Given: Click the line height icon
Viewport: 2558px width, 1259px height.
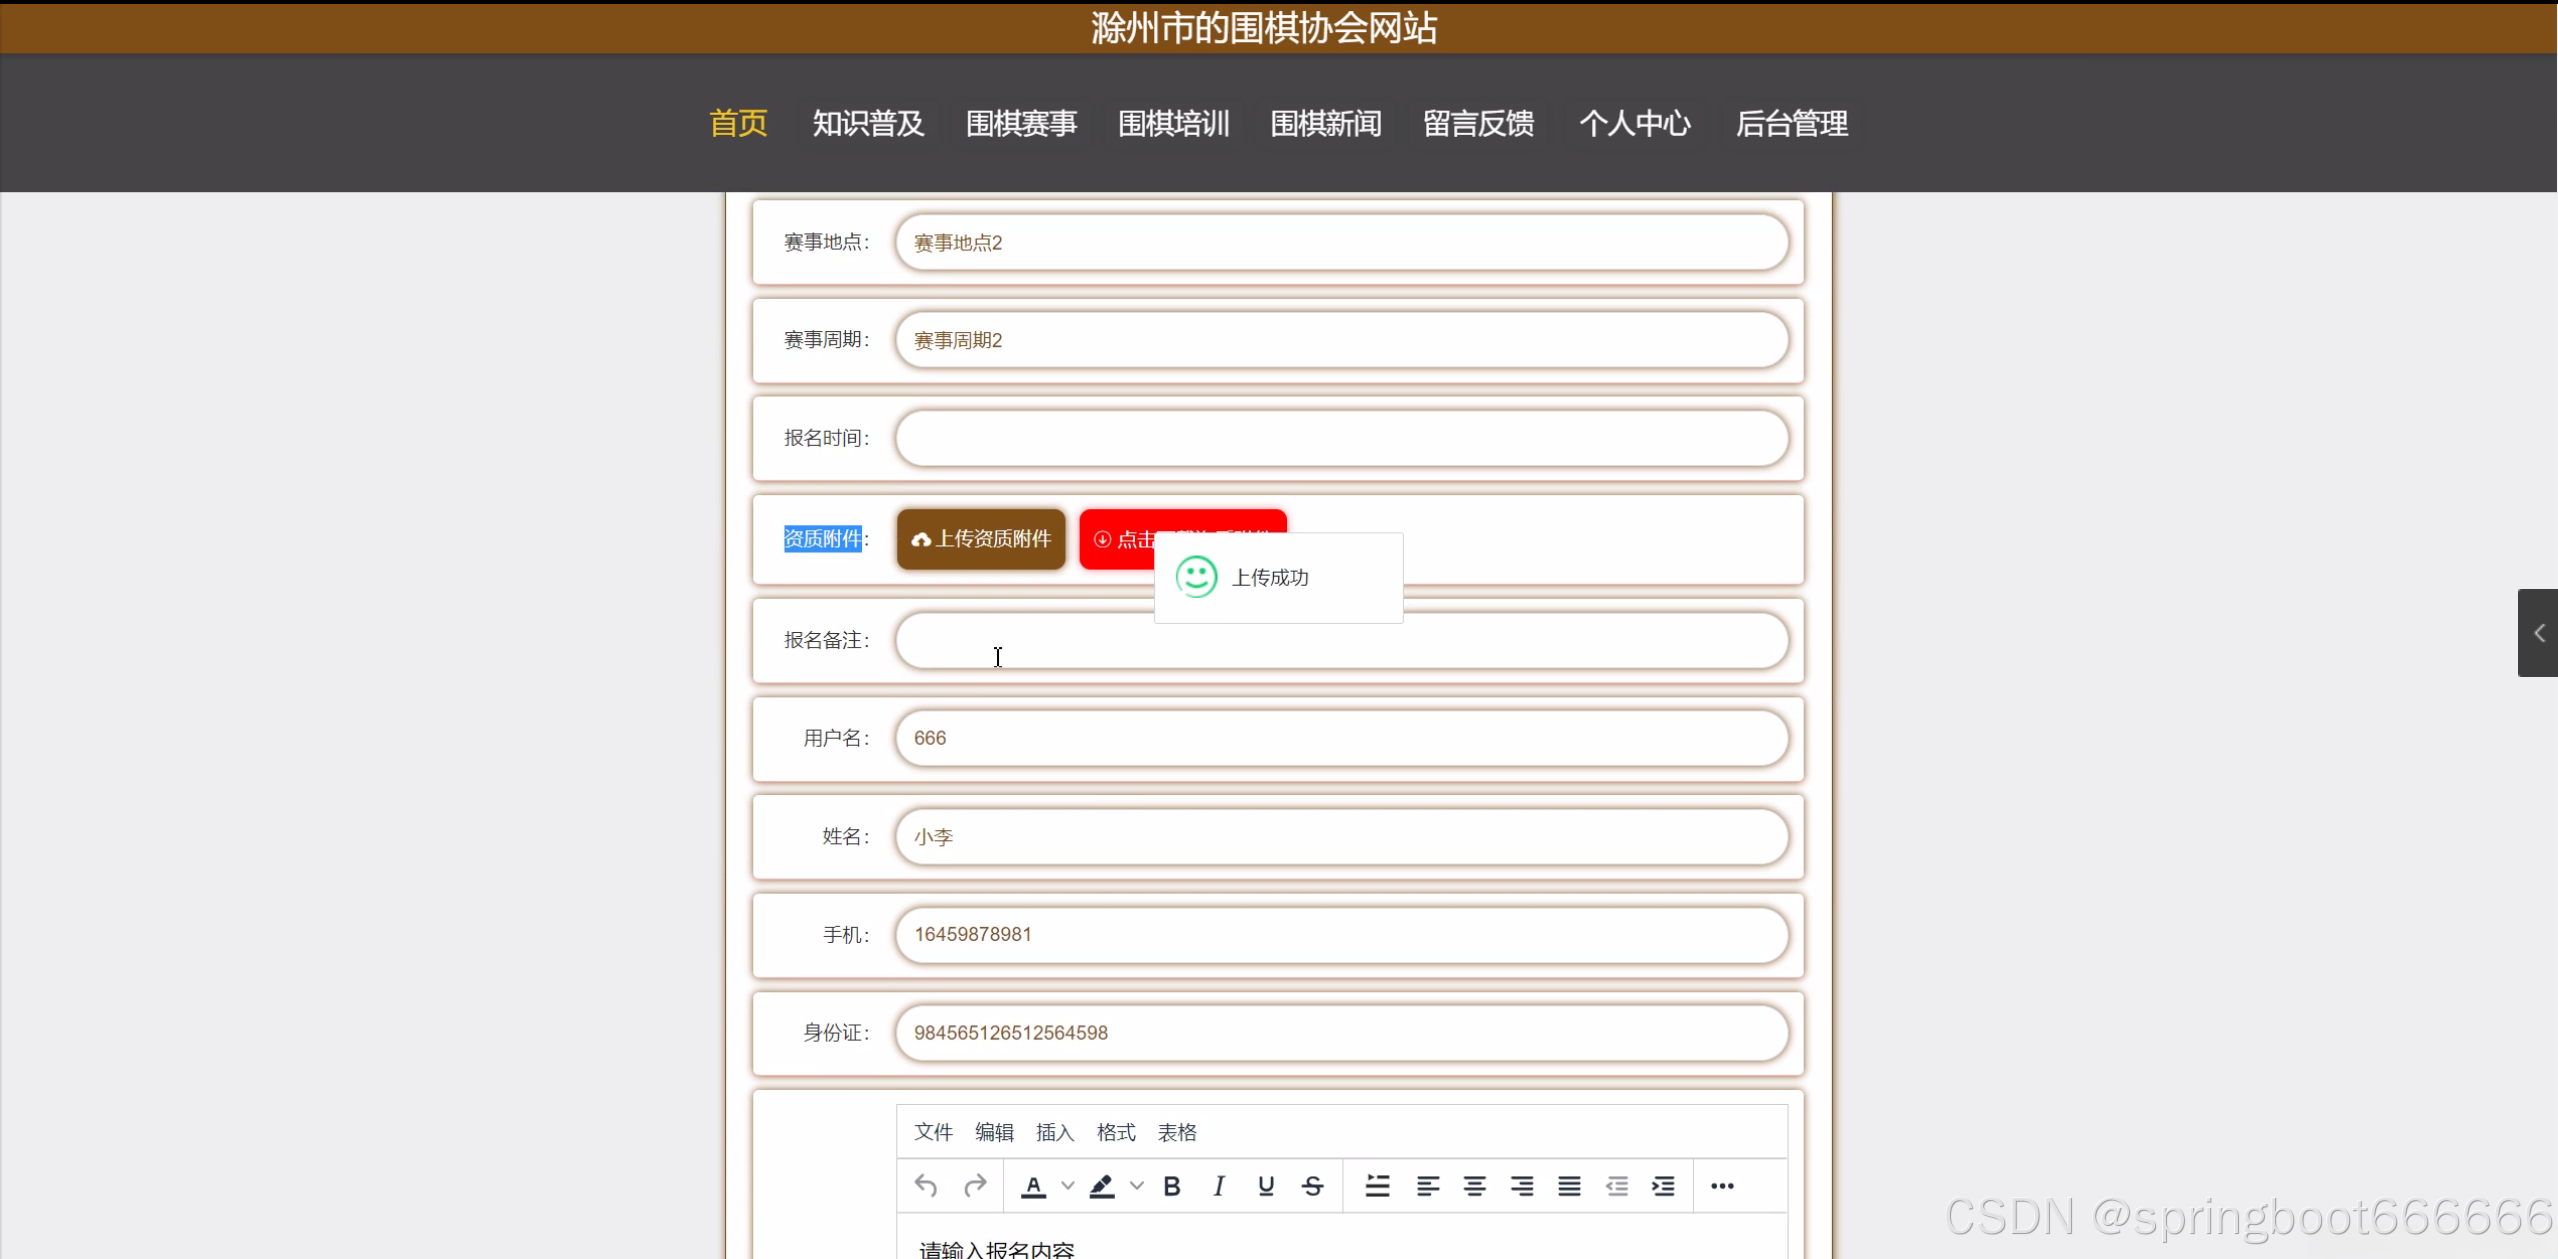Looking at the screenshot, I should 1377,1186.
